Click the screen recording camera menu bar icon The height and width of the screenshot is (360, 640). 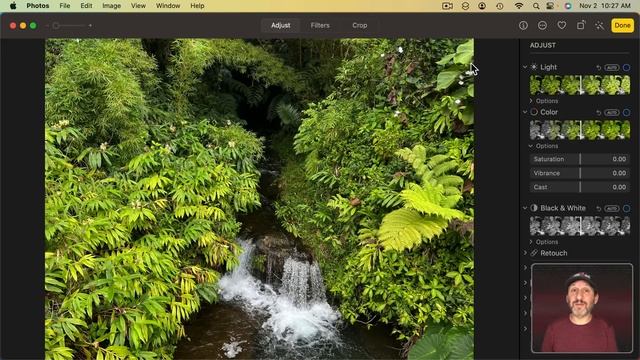[447, 6]
